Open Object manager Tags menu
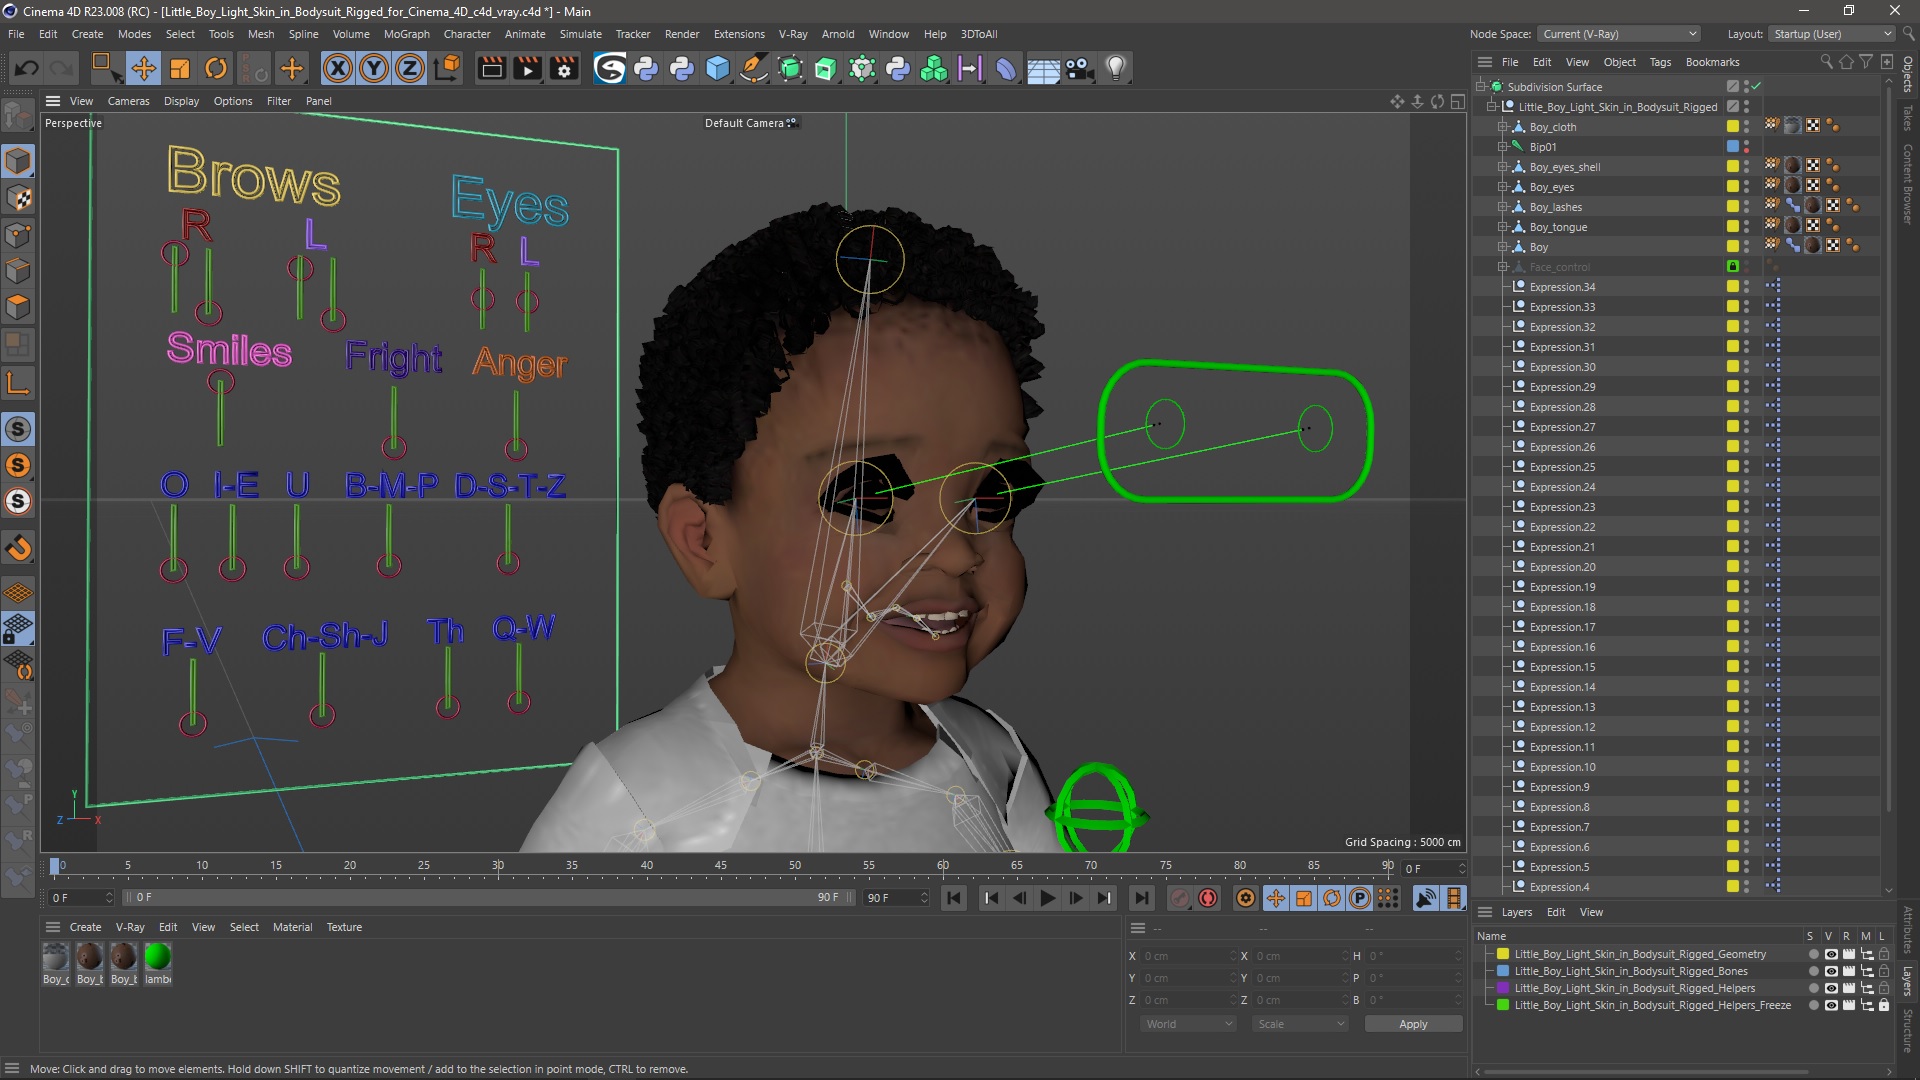 click(1660, 62)
